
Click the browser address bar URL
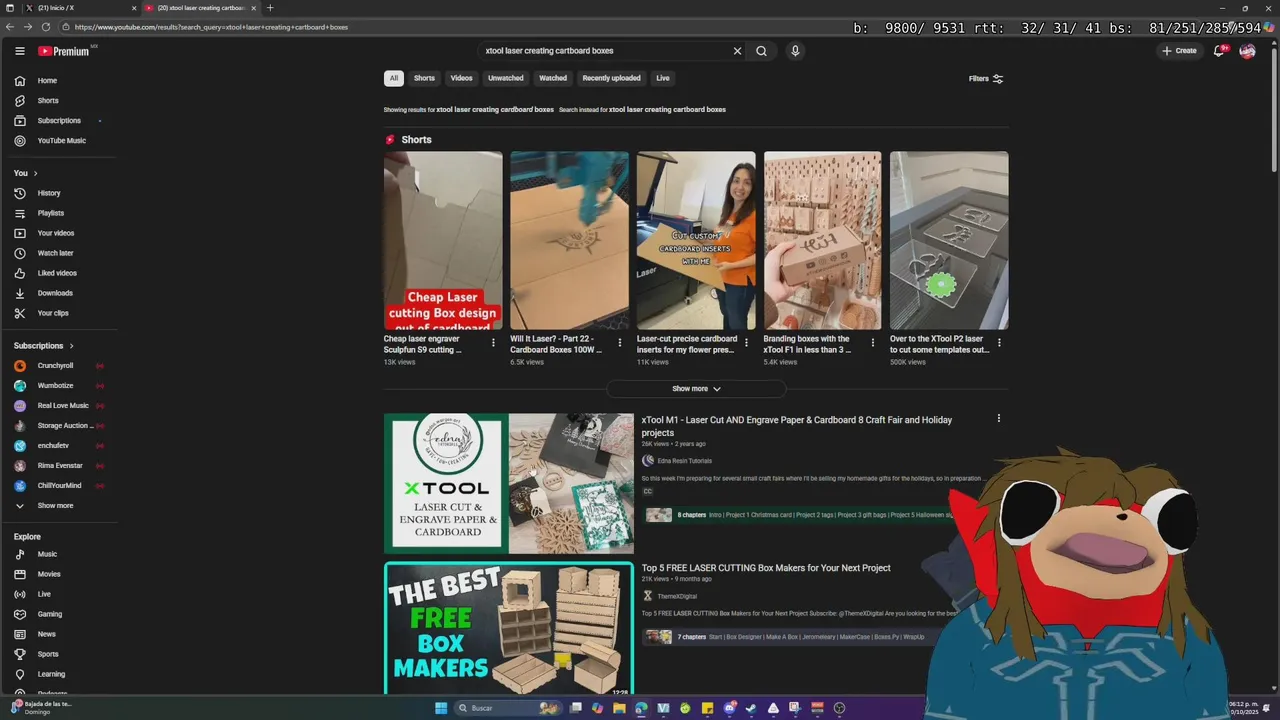(x=211, y=27)
